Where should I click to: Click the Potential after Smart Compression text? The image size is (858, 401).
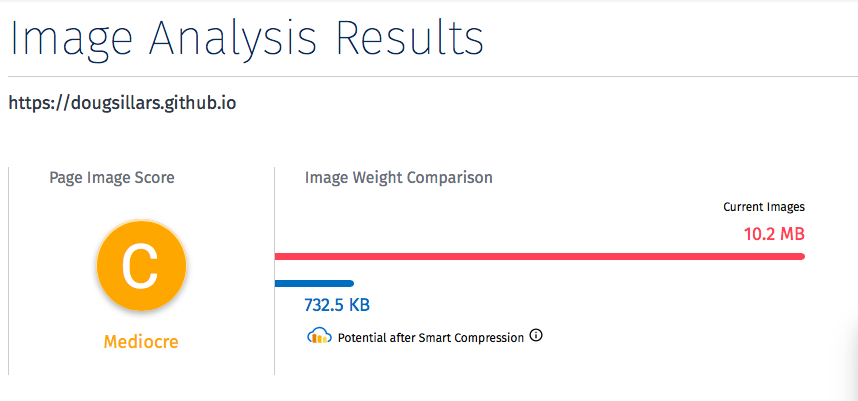(x=431, y=337)
